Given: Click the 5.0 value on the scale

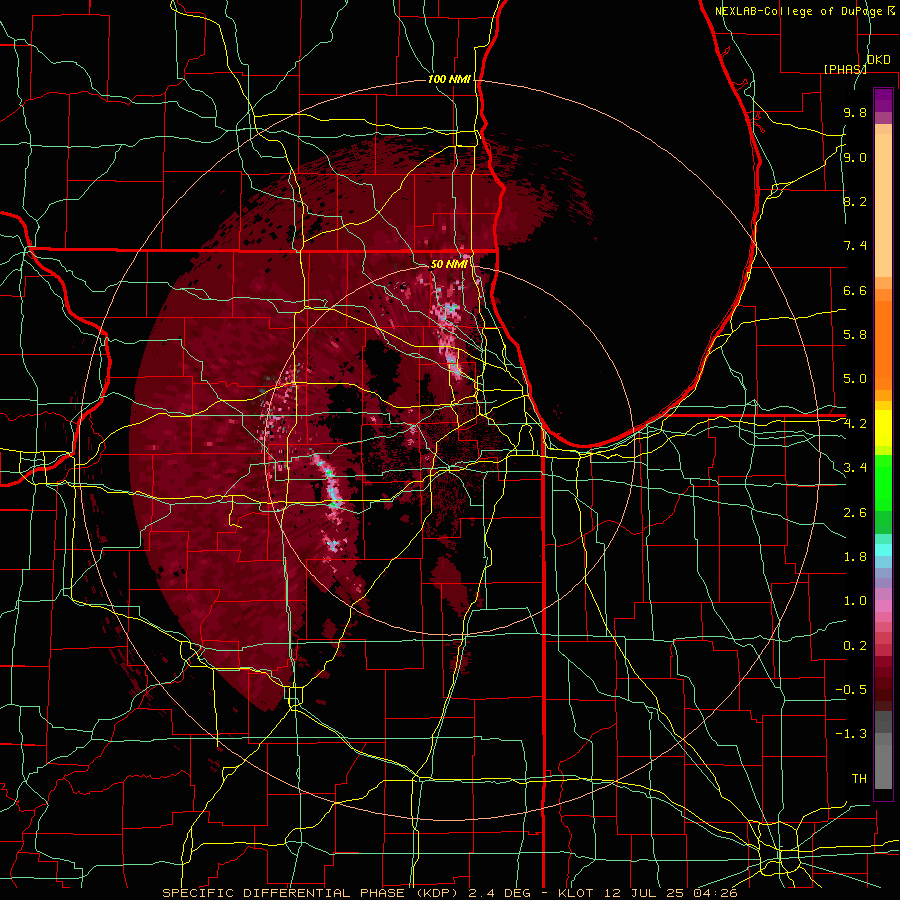Looking at the screenshot, I should tap(855, 379).
